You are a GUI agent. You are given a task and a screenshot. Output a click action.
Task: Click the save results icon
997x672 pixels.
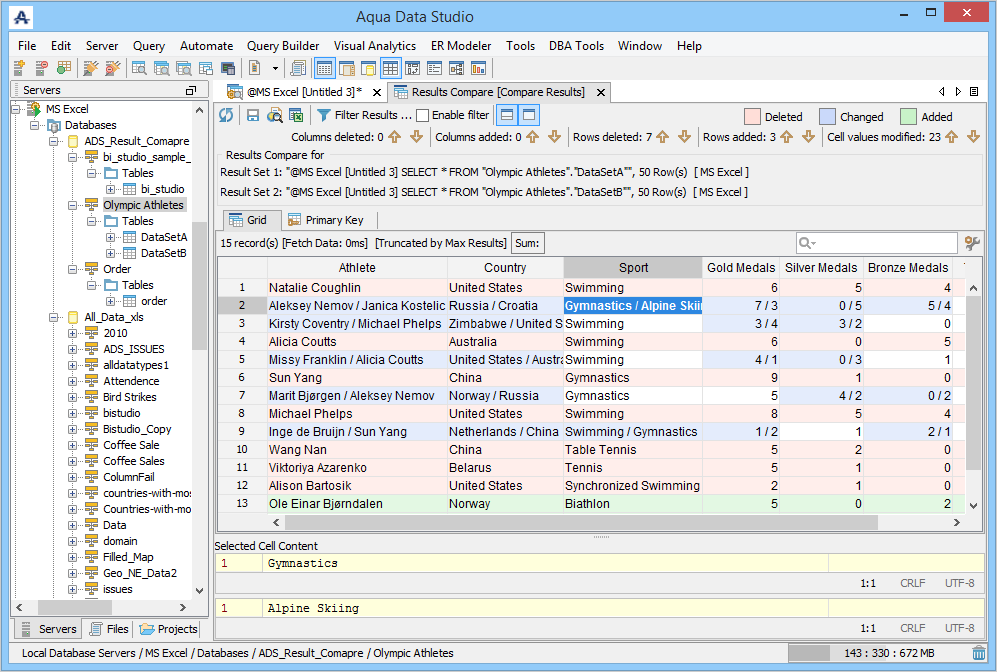(x=253, y=115)
